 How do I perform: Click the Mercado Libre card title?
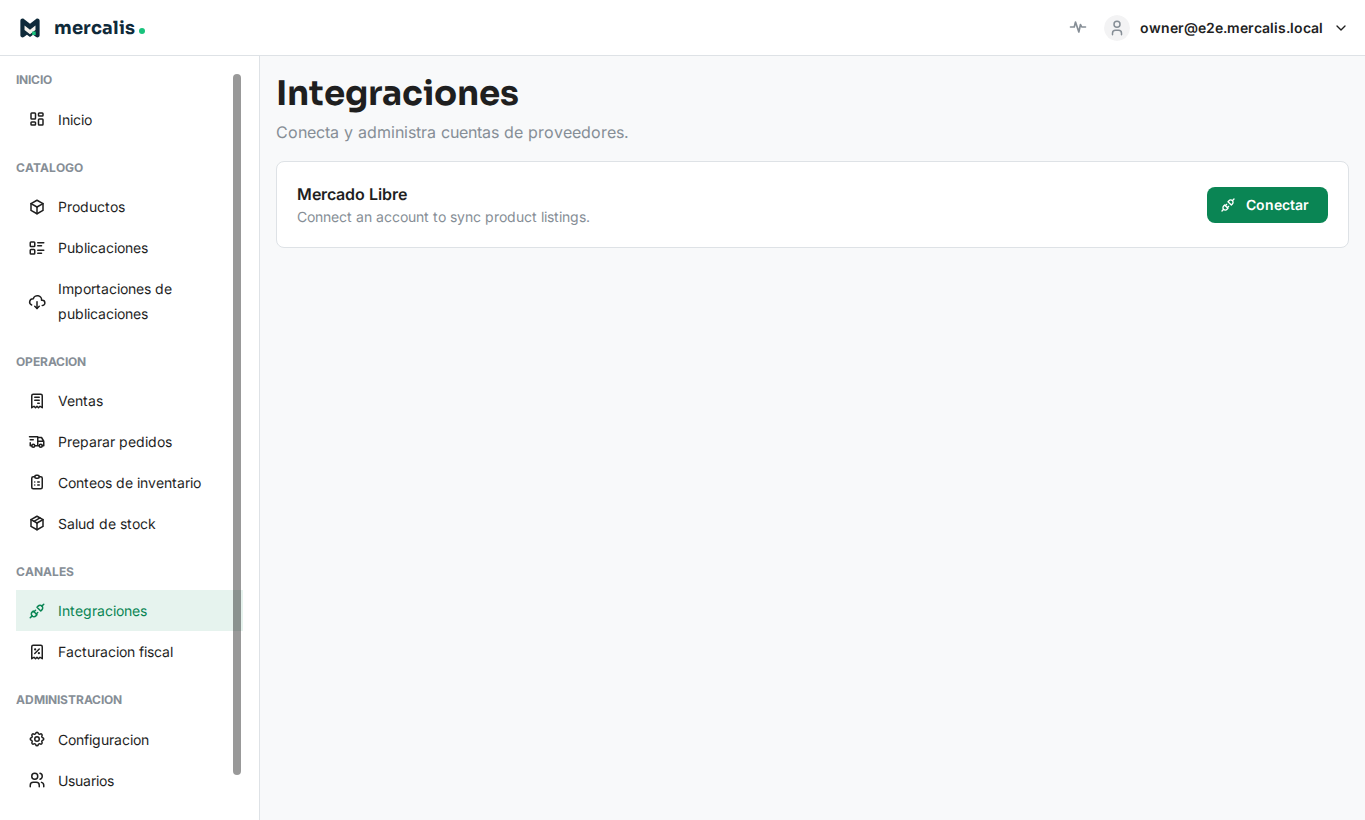[x=352, y=194]
